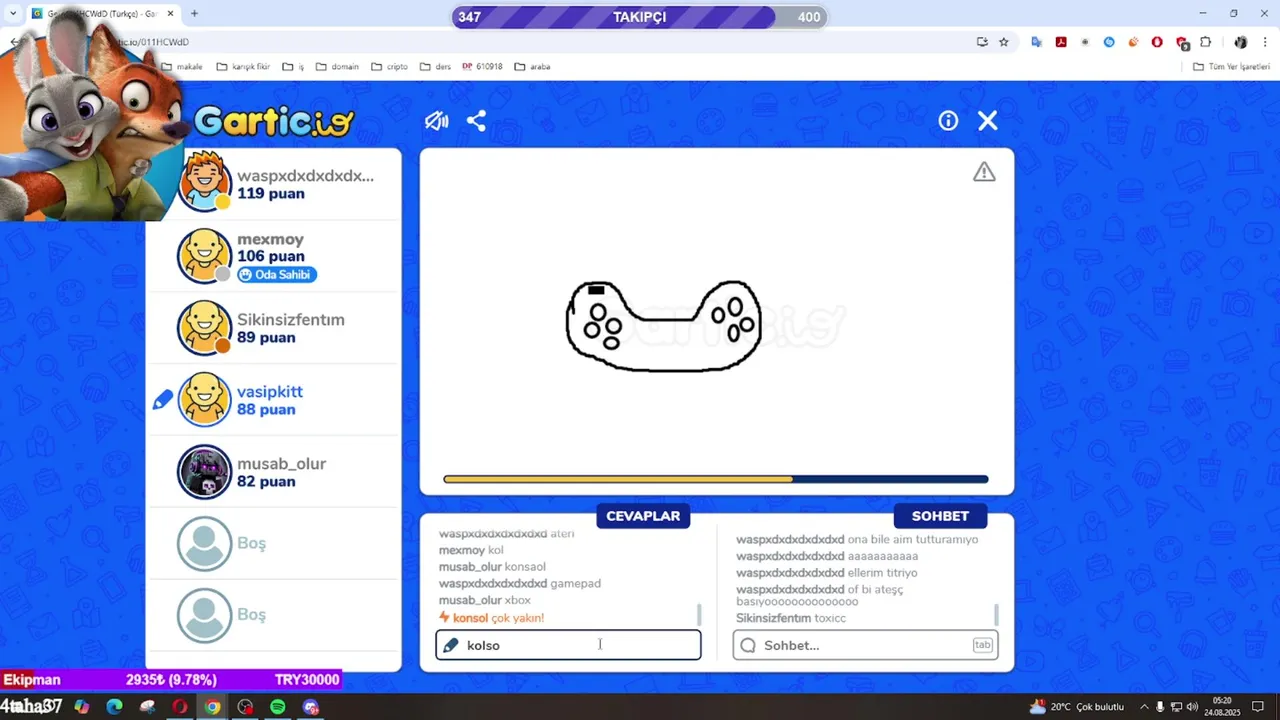Viewport: 1280px width, 720px height.
Task: Click 'ona bile aim tutturamıyo' chat message
Action: (x=857, y=539)
